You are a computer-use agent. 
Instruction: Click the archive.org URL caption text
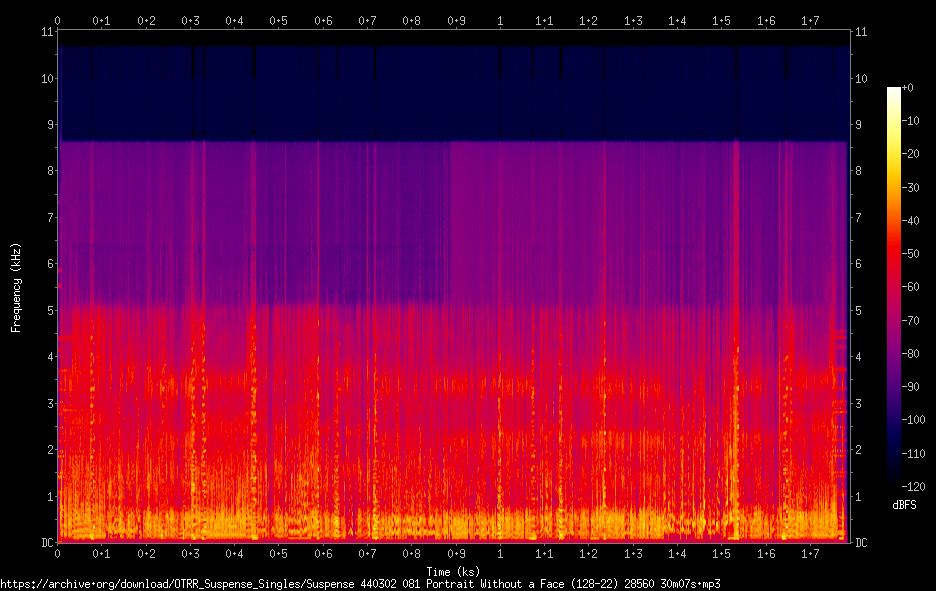point(360,584)
